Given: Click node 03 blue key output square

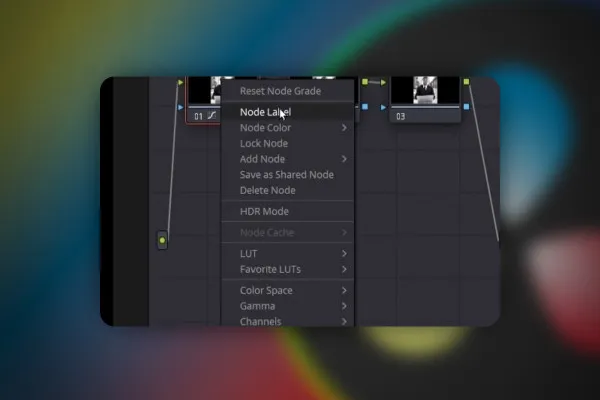Looking at the screenshot, I should (466, 107).
